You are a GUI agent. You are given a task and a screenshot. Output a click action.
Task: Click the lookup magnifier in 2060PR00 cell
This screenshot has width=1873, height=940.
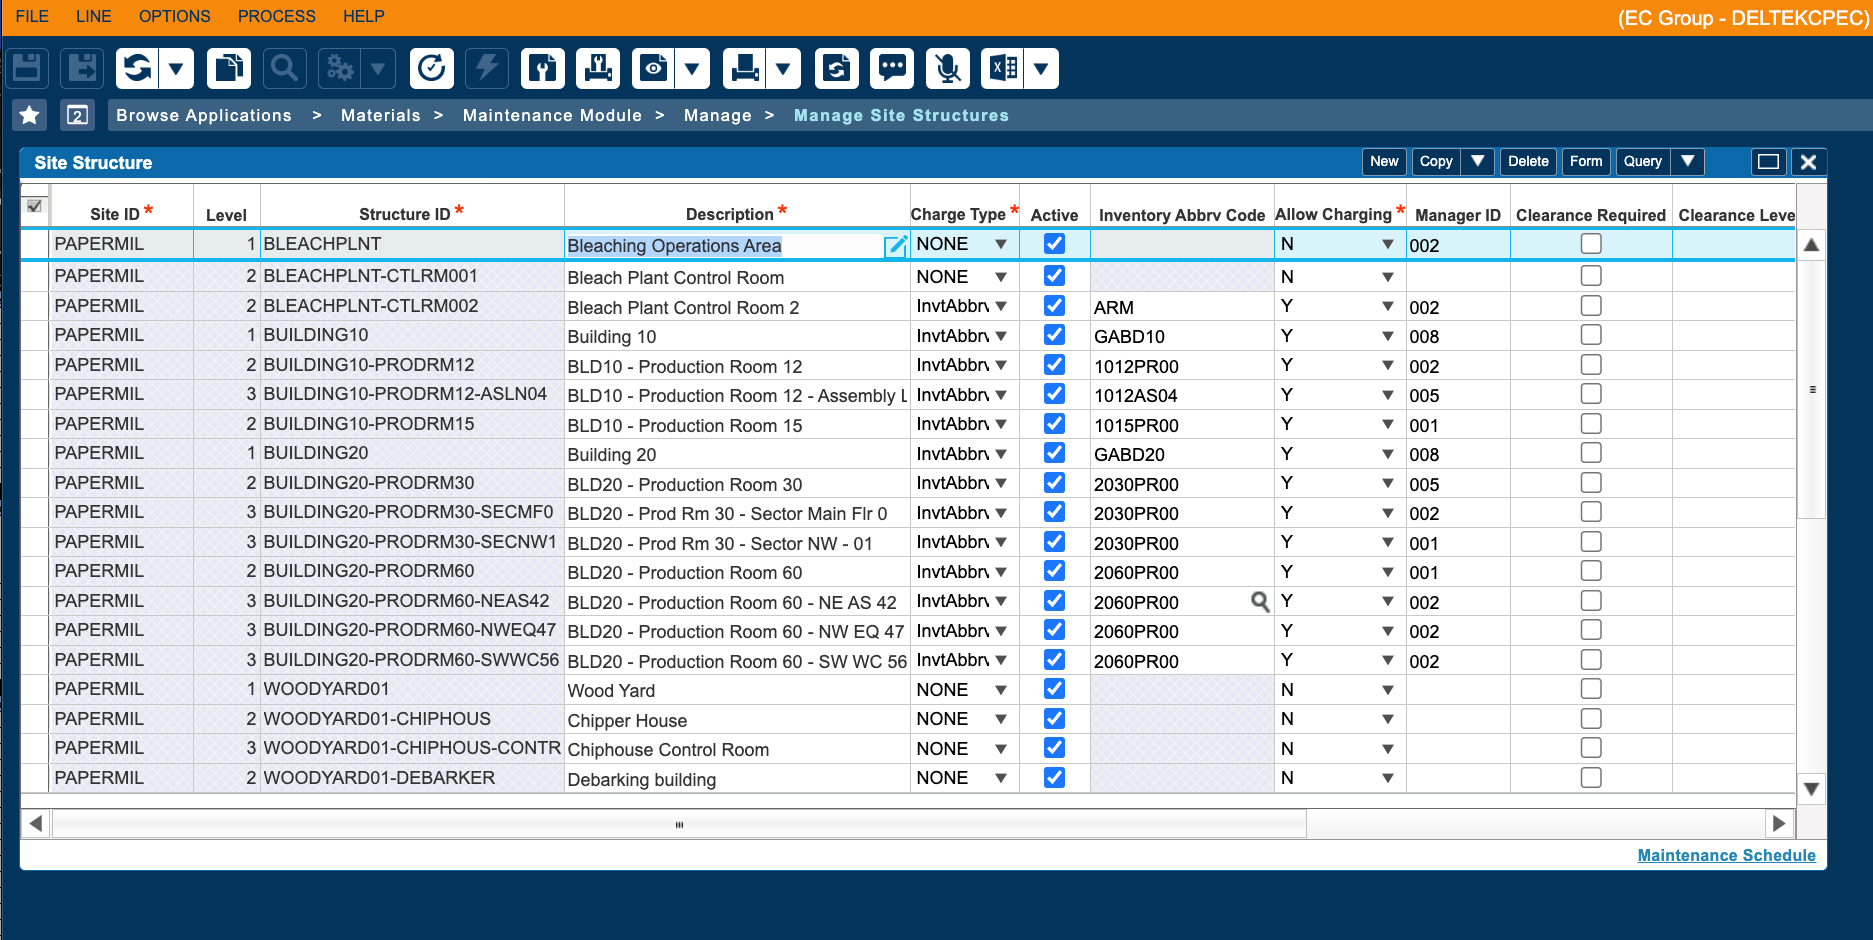pyautogui.click(x=1260, y=602)
